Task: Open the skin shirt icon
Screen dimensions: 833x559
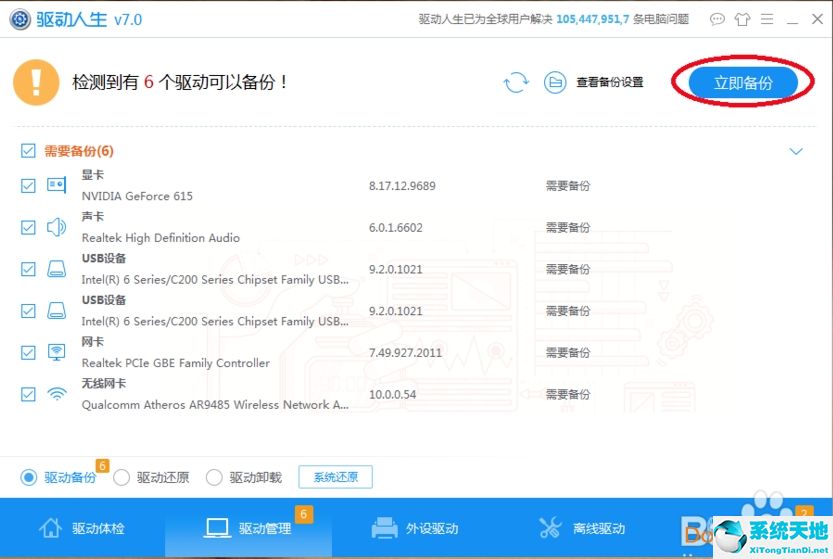Action: [x=742, y=20]
